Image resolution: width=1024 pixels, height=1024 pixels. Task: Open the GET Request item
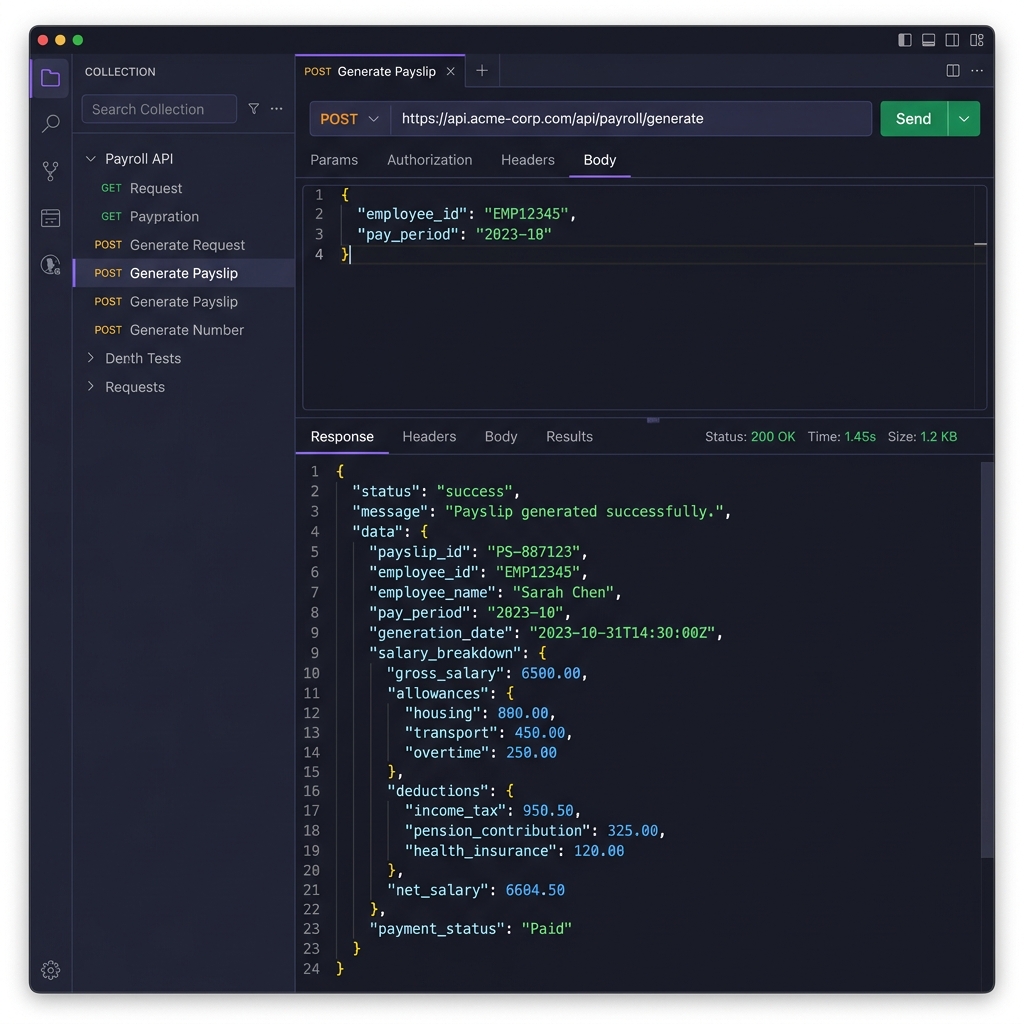tap(184, 188)
